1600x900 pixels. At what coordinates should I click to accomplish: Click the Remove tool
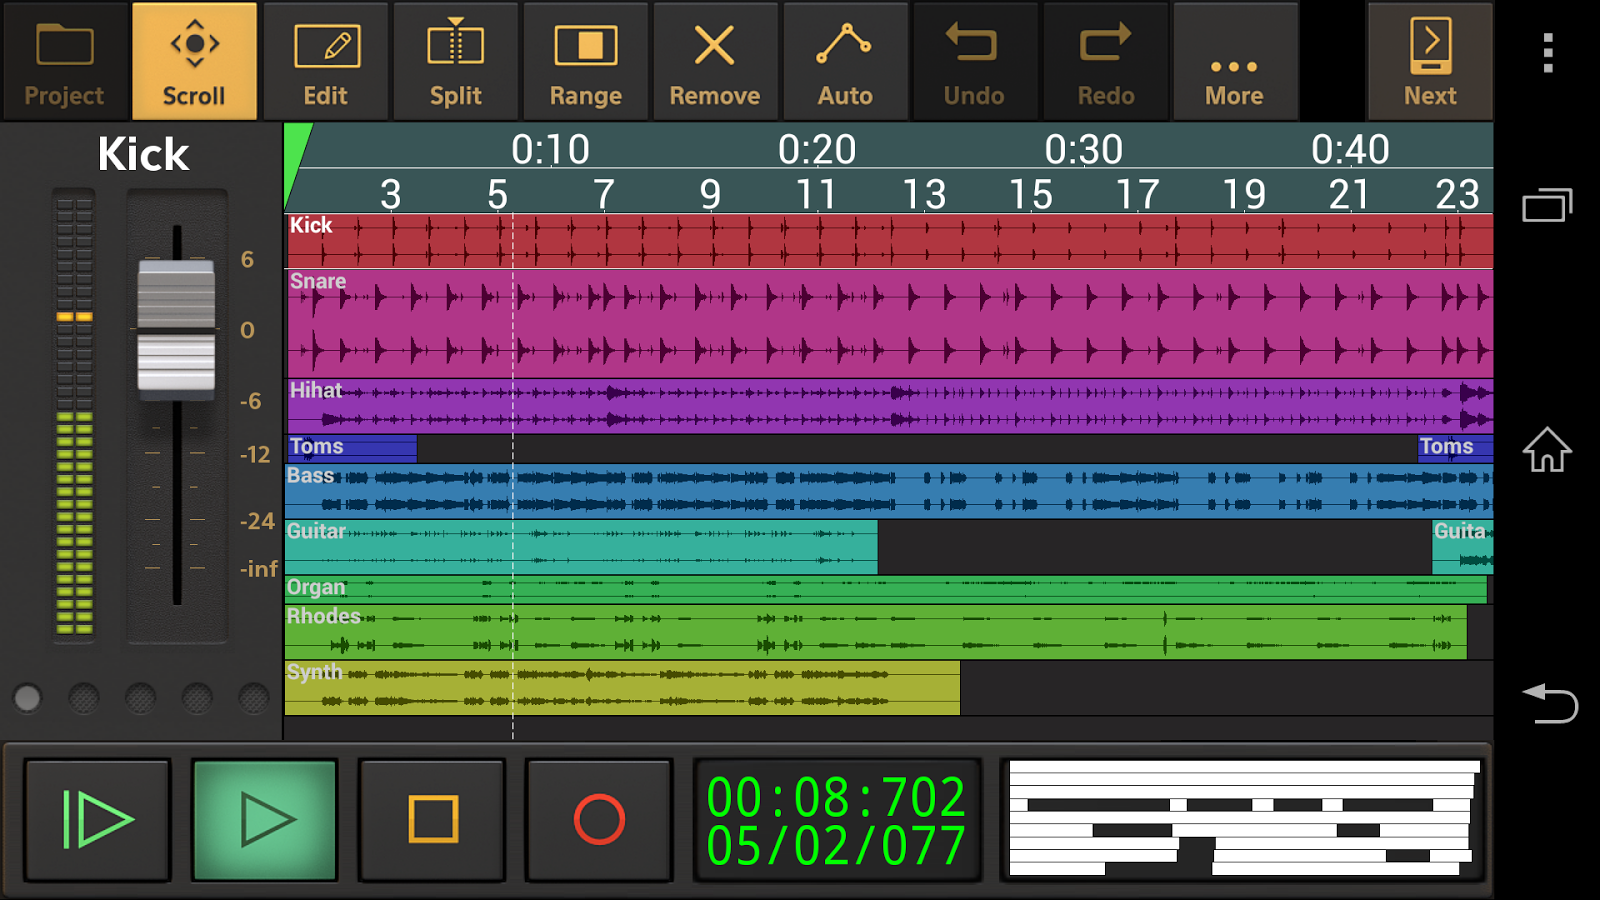(715, 60)
